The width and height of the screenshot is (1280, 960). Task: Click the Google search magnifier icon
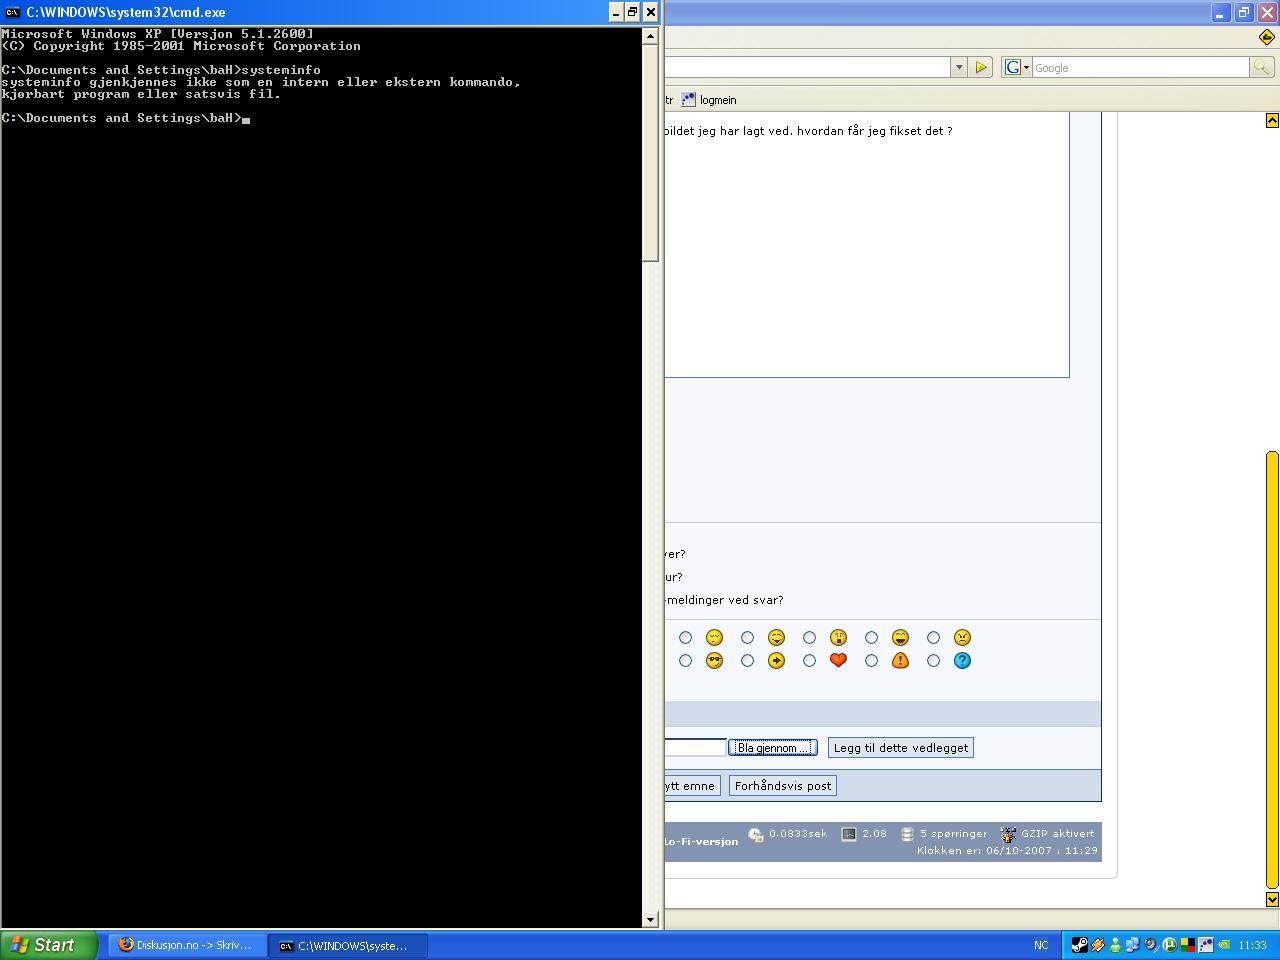click(1262, 67)
